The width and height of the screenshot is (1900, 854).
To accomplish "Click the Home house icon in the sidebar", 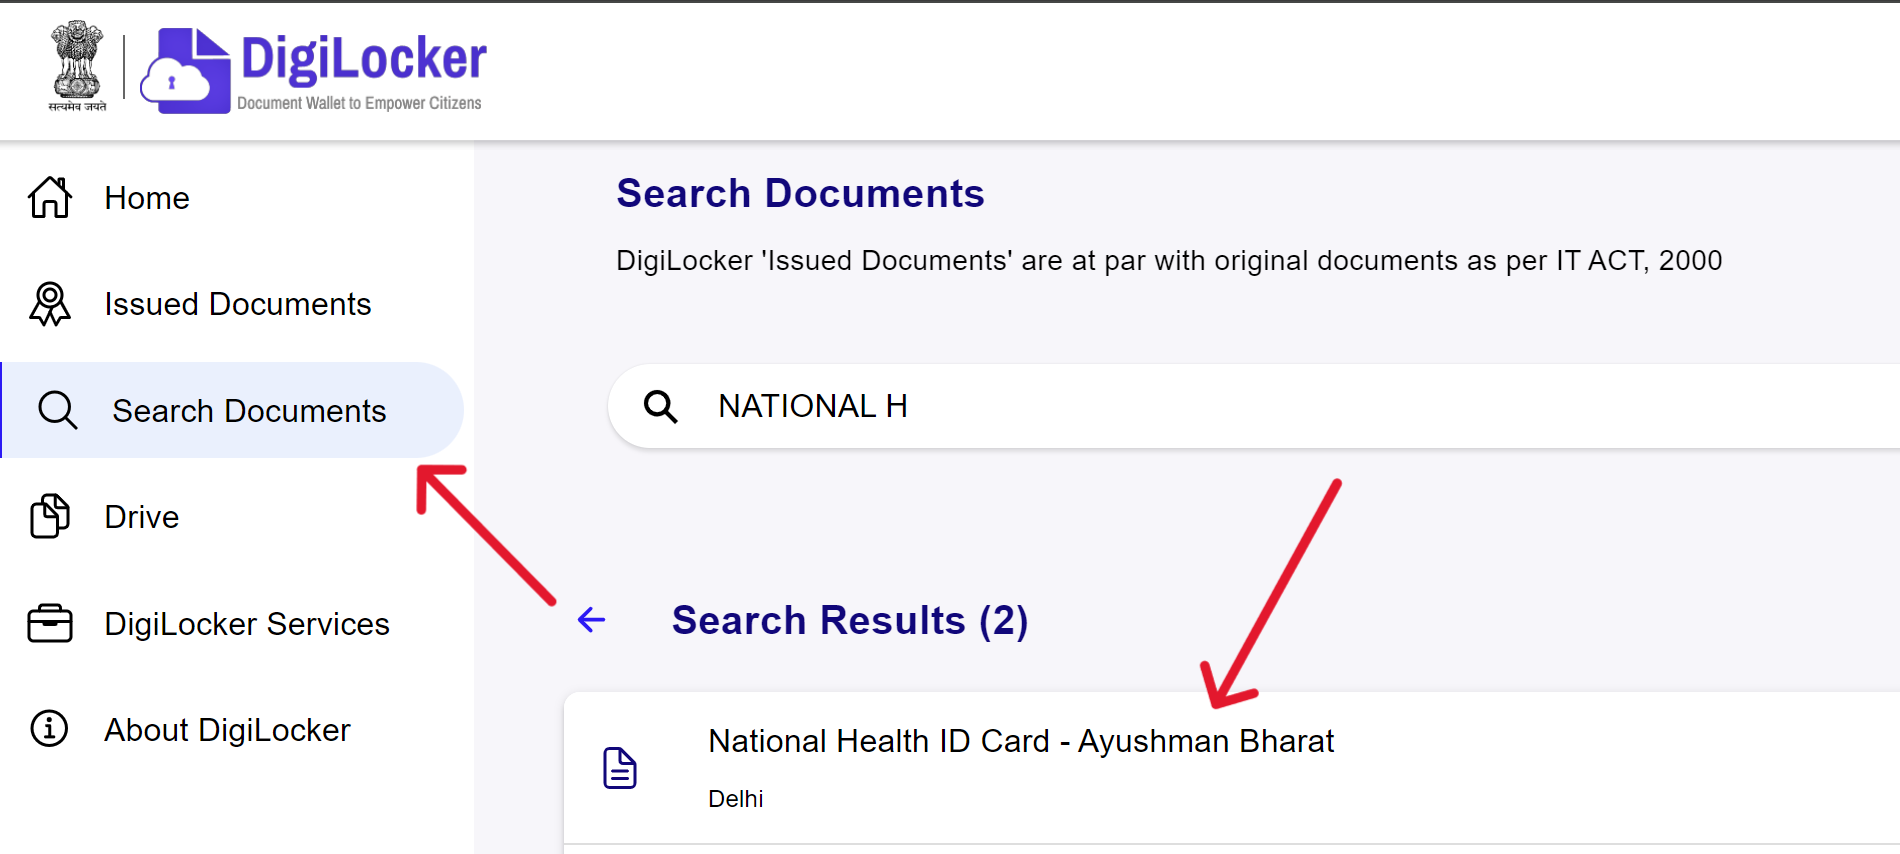I will [49, 198].
